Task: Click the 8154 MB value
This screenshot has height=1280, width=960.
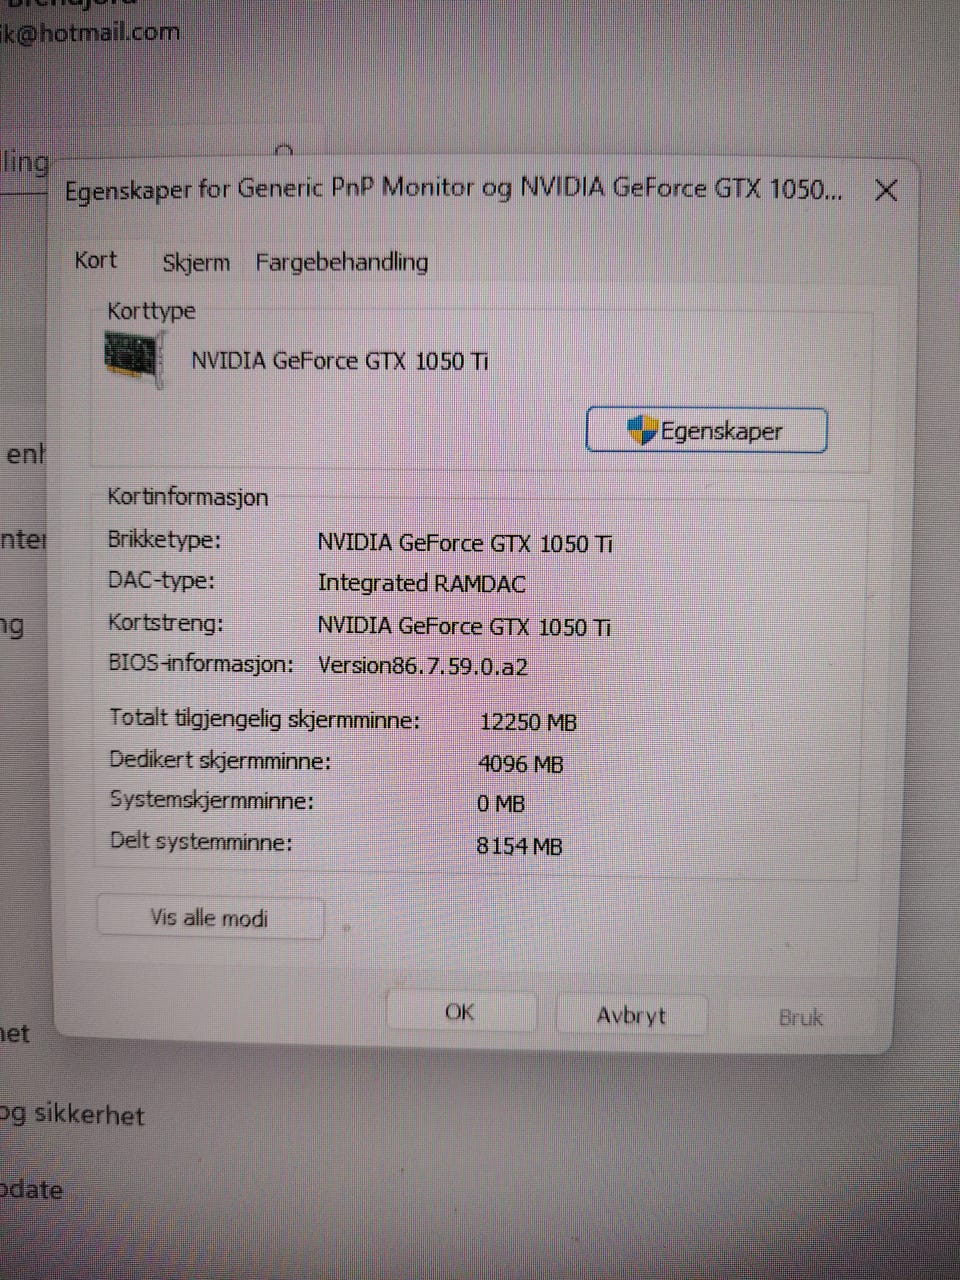Action: 519,846
